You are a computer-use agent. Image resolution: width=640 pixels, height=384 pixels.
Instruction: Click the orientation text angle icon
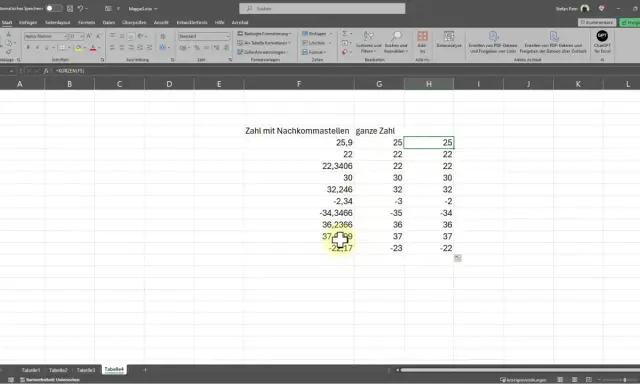pyautogui.click(x=141, y=36)
